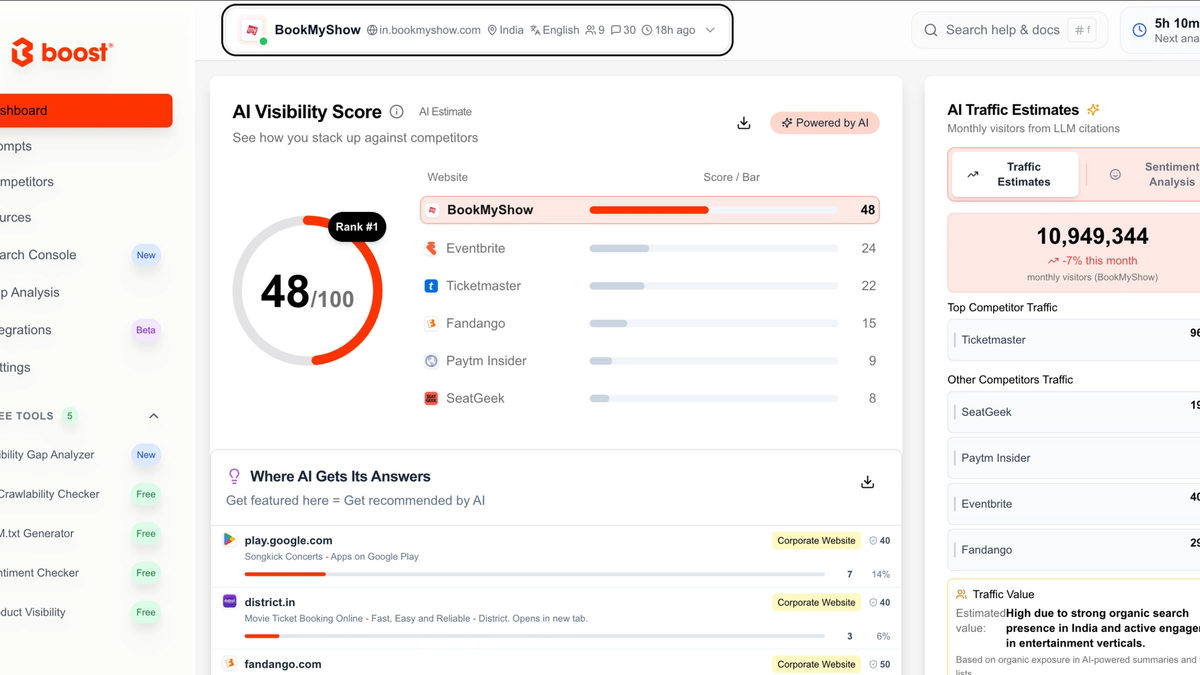
Task: Click the district.in favicon icon
Action: (230, 601)
